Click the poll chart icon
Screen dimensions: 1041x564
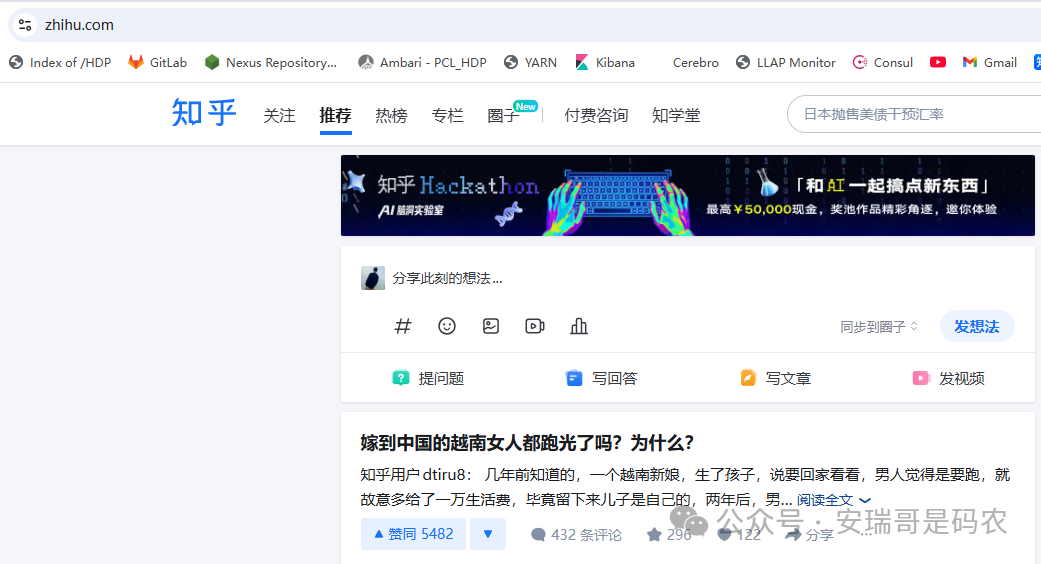tap(579, 326)
